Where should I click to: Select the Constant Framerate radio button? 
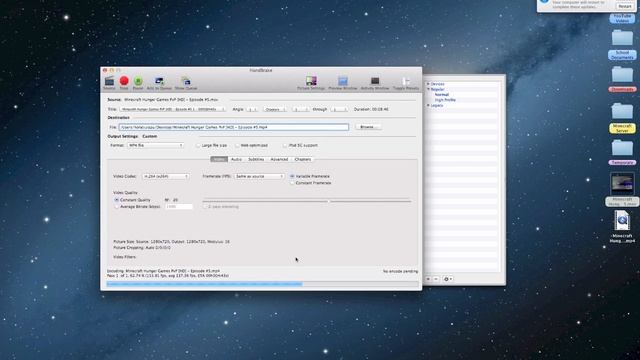[x=292, y=183]
